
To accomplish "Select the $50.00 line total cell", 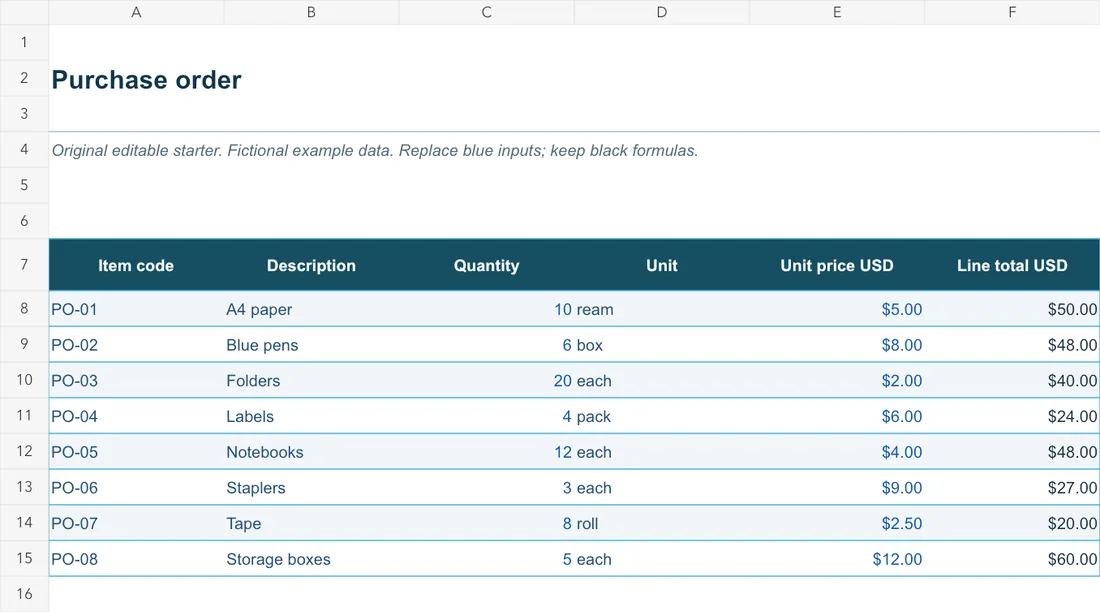I will tap(1012, 309).
